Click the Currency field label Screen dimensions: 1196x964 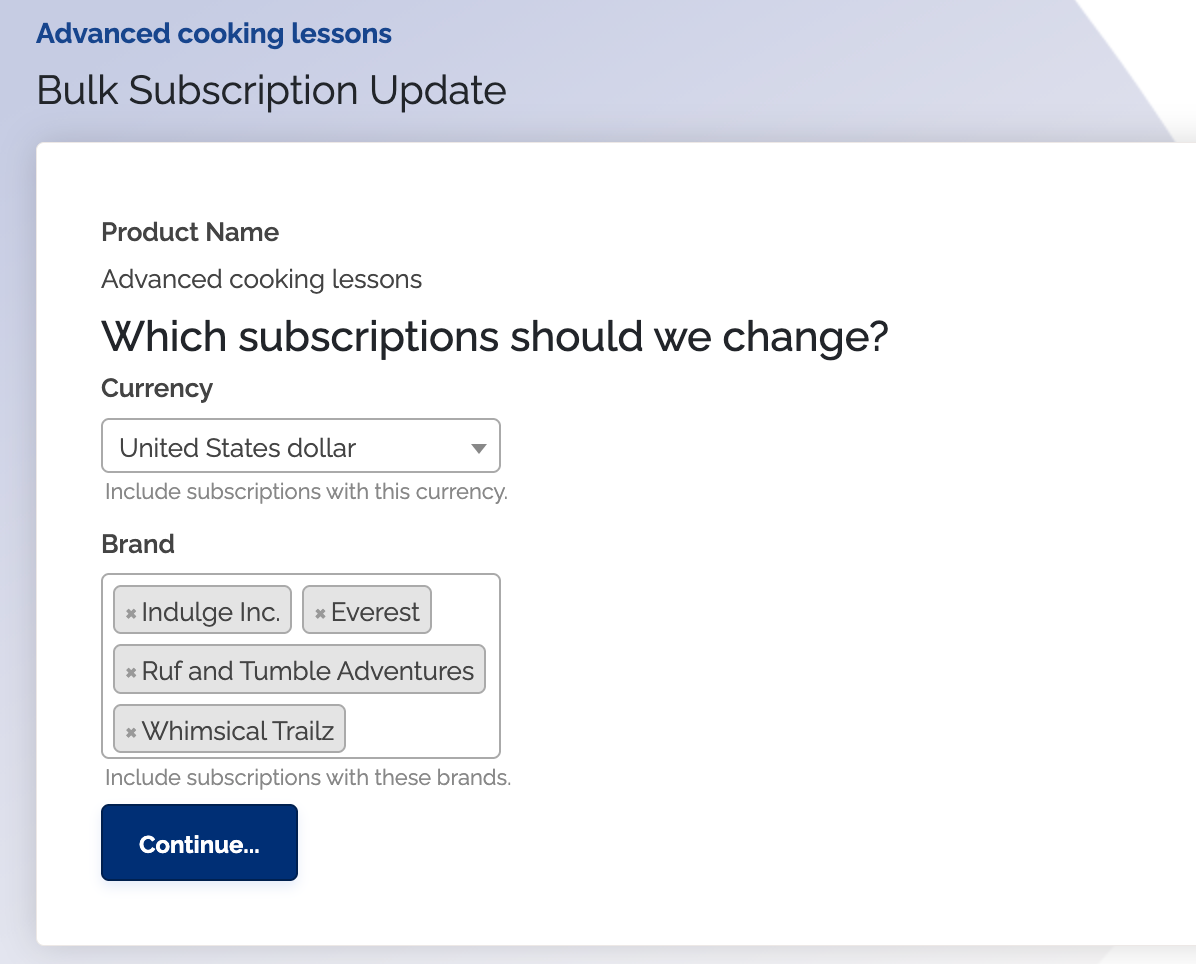coord(157,388)
